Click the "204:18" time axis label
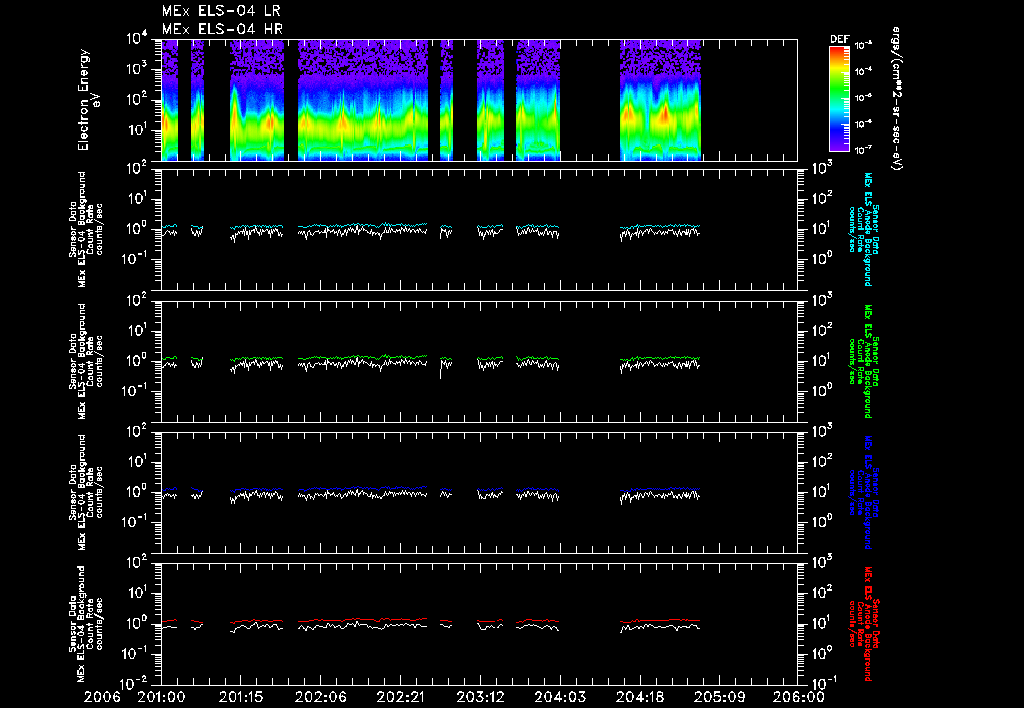Screen dimensions: 1024x708 click(639, 697)
